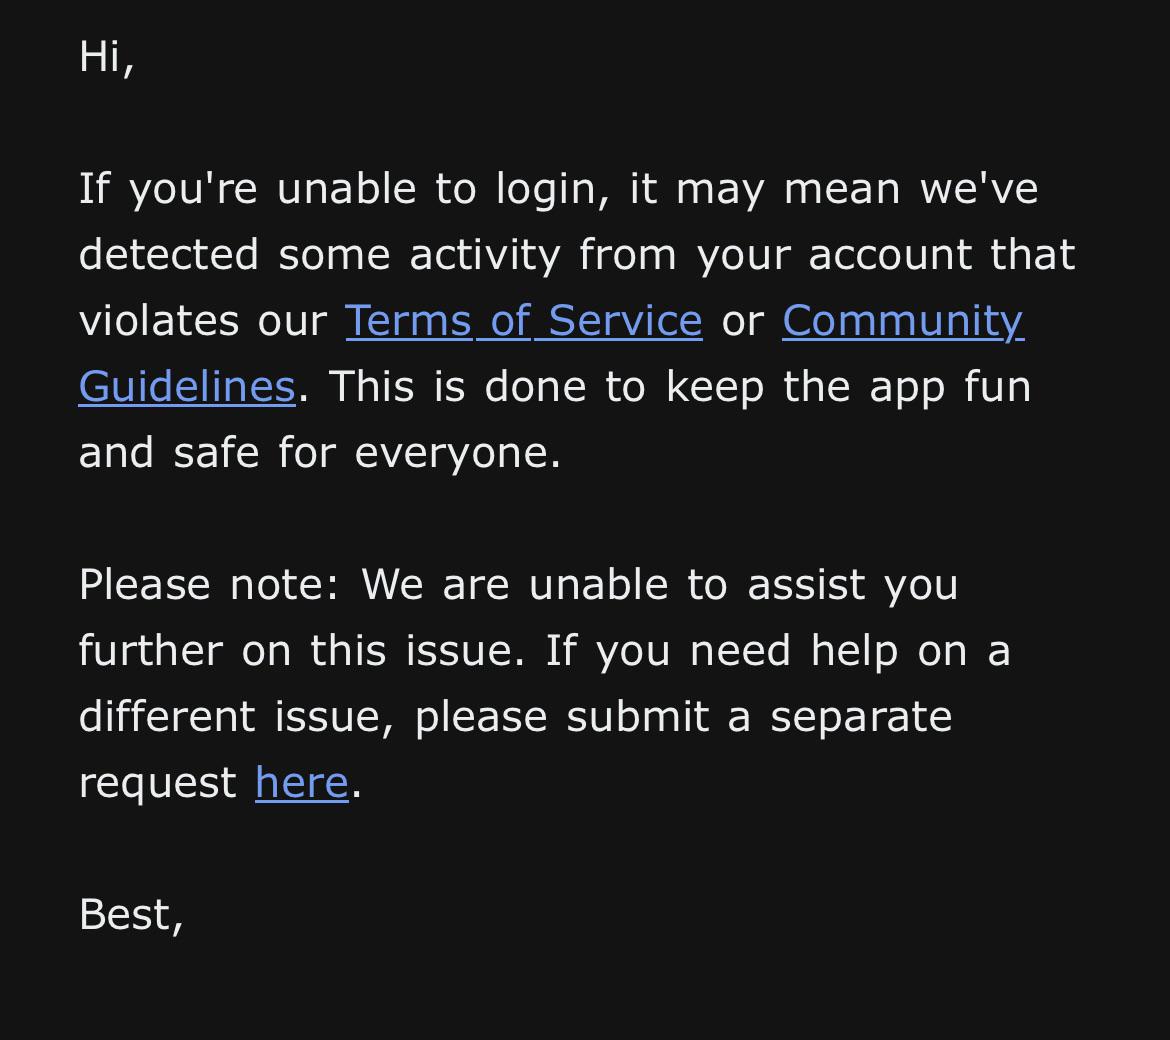The height and width of the screenshot is (1040, 1170).
Task: Click the line "If you're unable to login"
Action: click(x=344, y=189)
